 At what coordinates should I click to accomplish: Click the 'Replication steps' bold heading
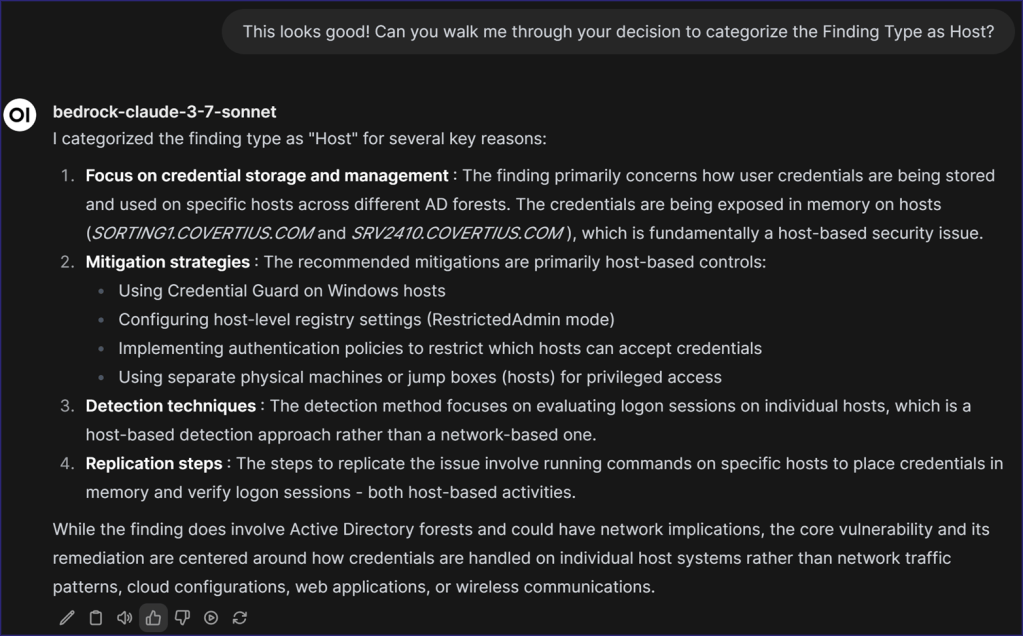click(154, 464)
